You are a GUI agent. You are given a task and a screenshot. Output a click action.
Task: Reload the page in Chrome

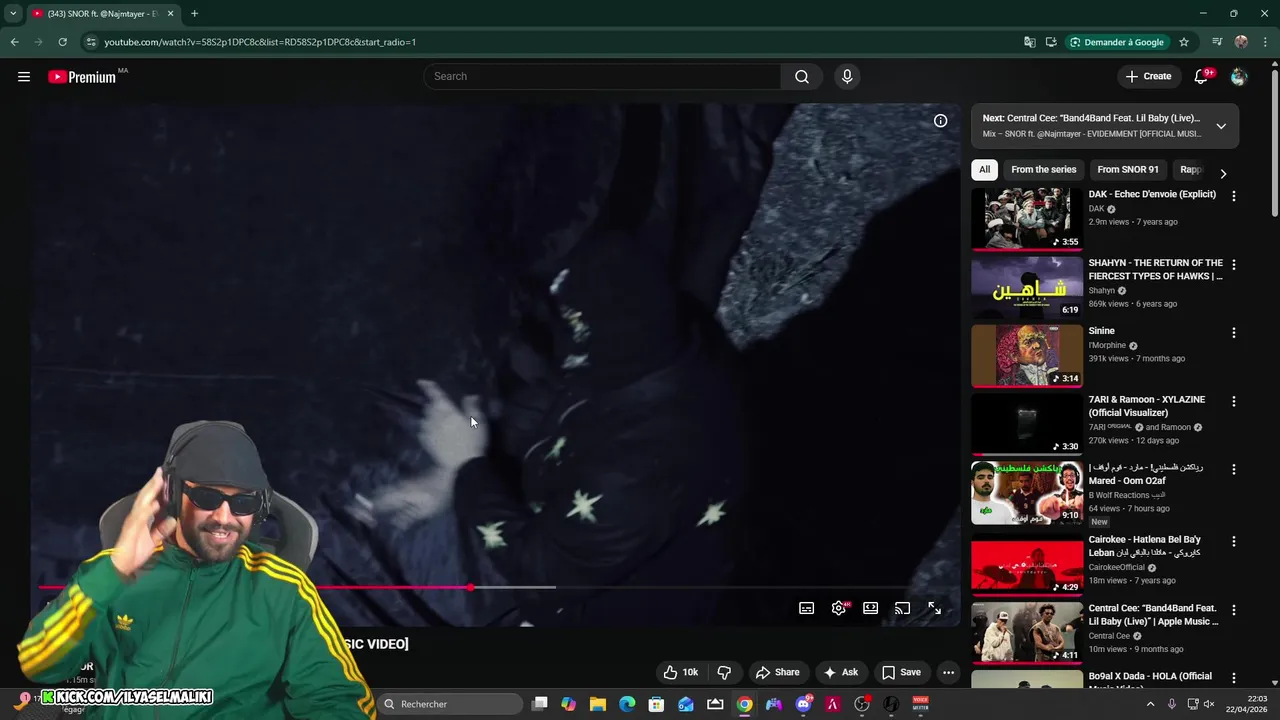point(62,42)
